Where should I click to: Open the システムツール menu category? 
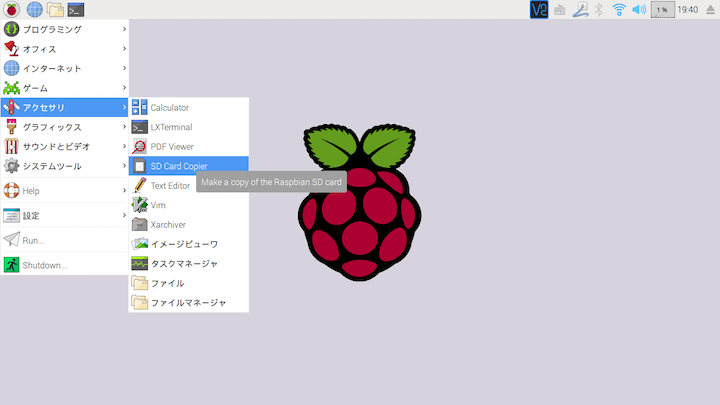coord(65,166)
